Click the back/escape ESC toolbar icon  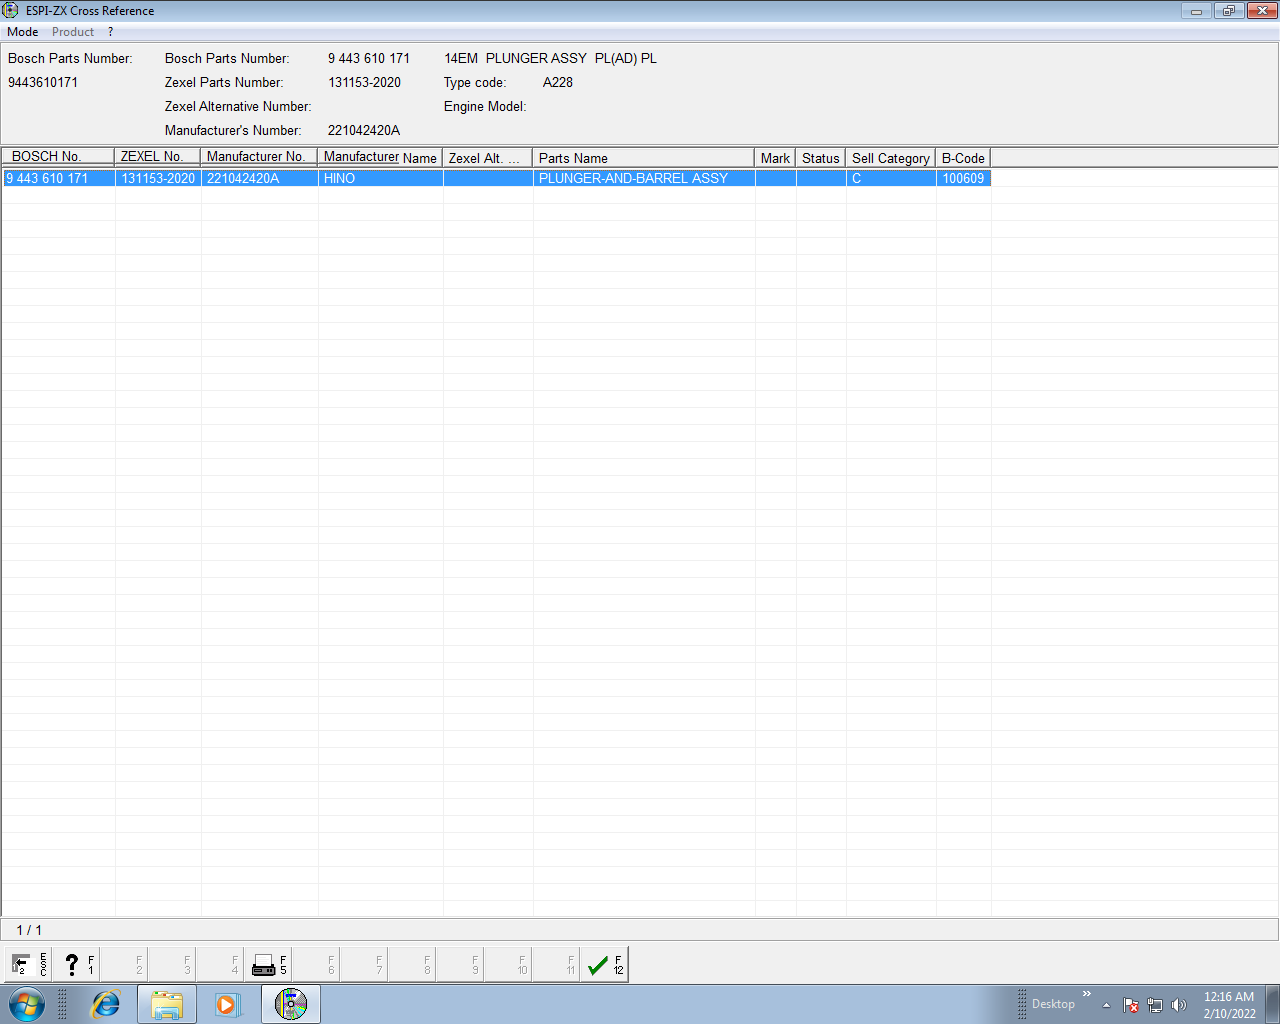(x=28, y=965)
